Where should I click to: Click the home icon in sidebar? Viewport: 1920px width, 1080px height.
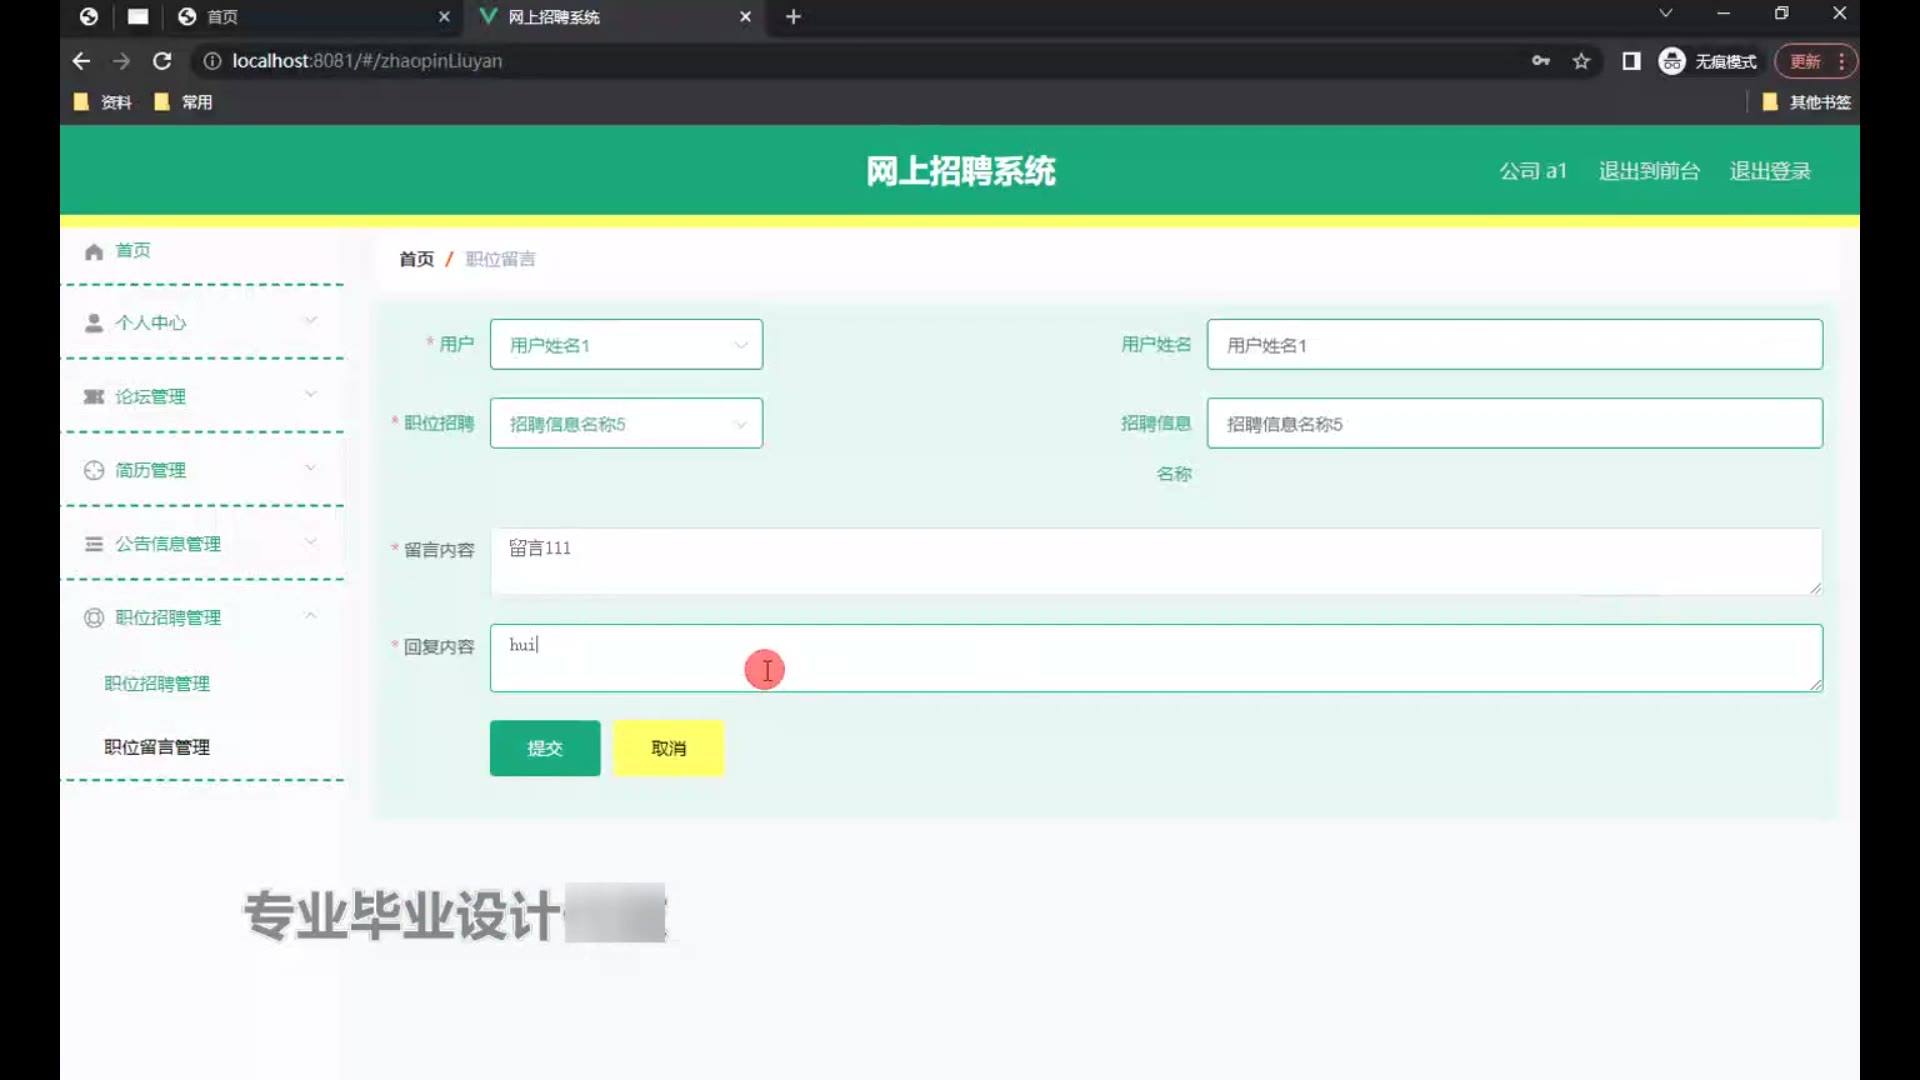click(x=94, y=251)
